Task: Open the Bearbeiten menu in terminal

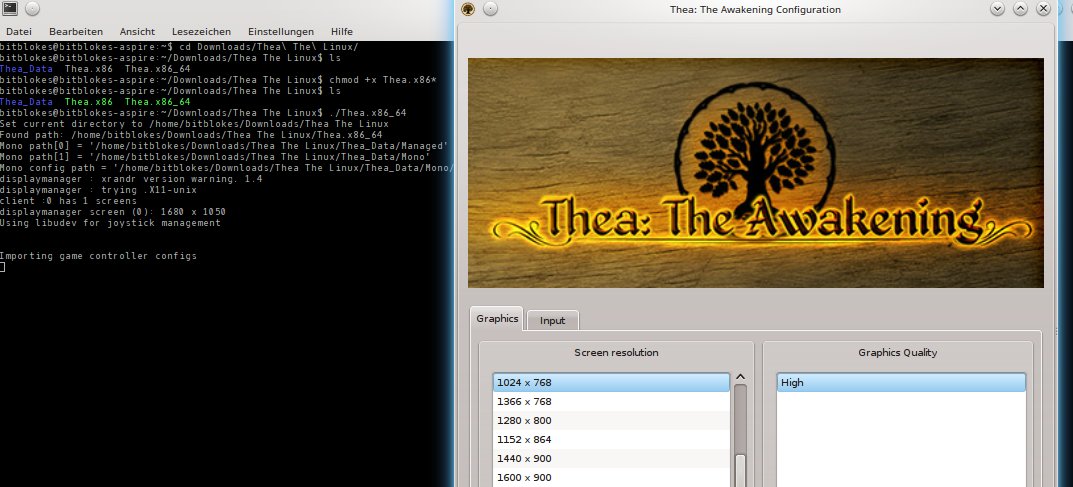Action: tap(76, 31)
